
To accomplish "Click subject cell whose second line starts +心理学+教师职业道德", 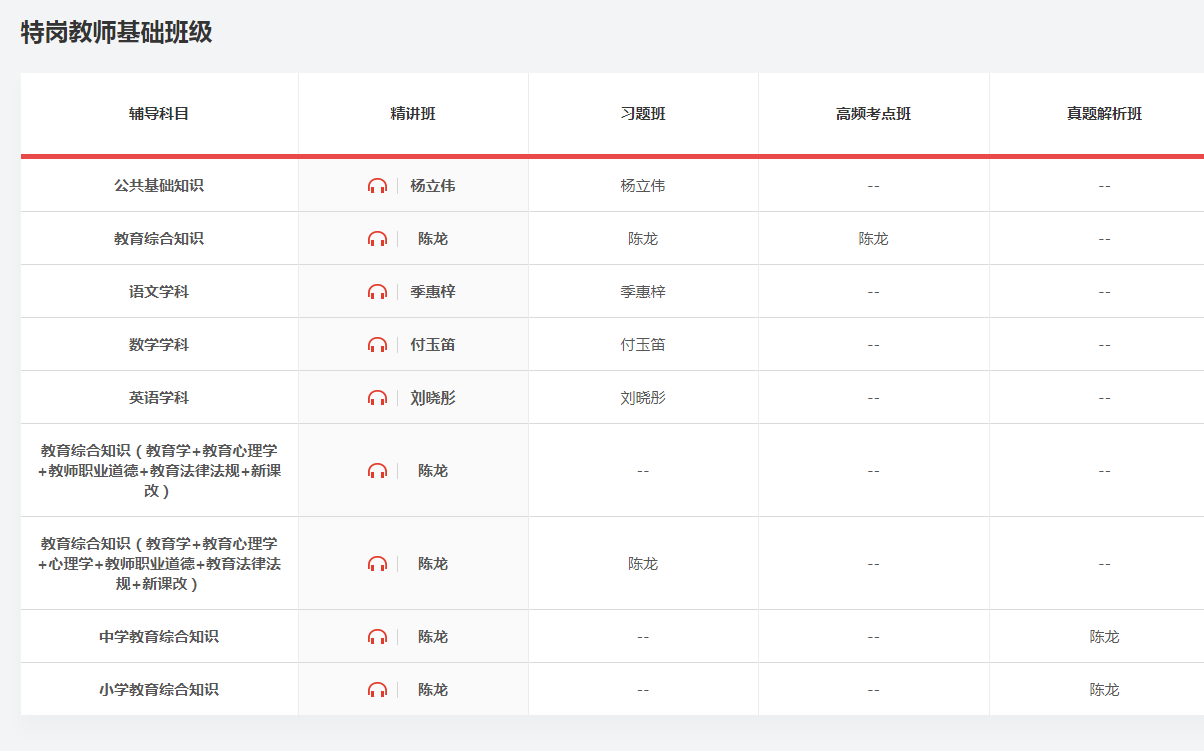I will click(x=159, y=564).
